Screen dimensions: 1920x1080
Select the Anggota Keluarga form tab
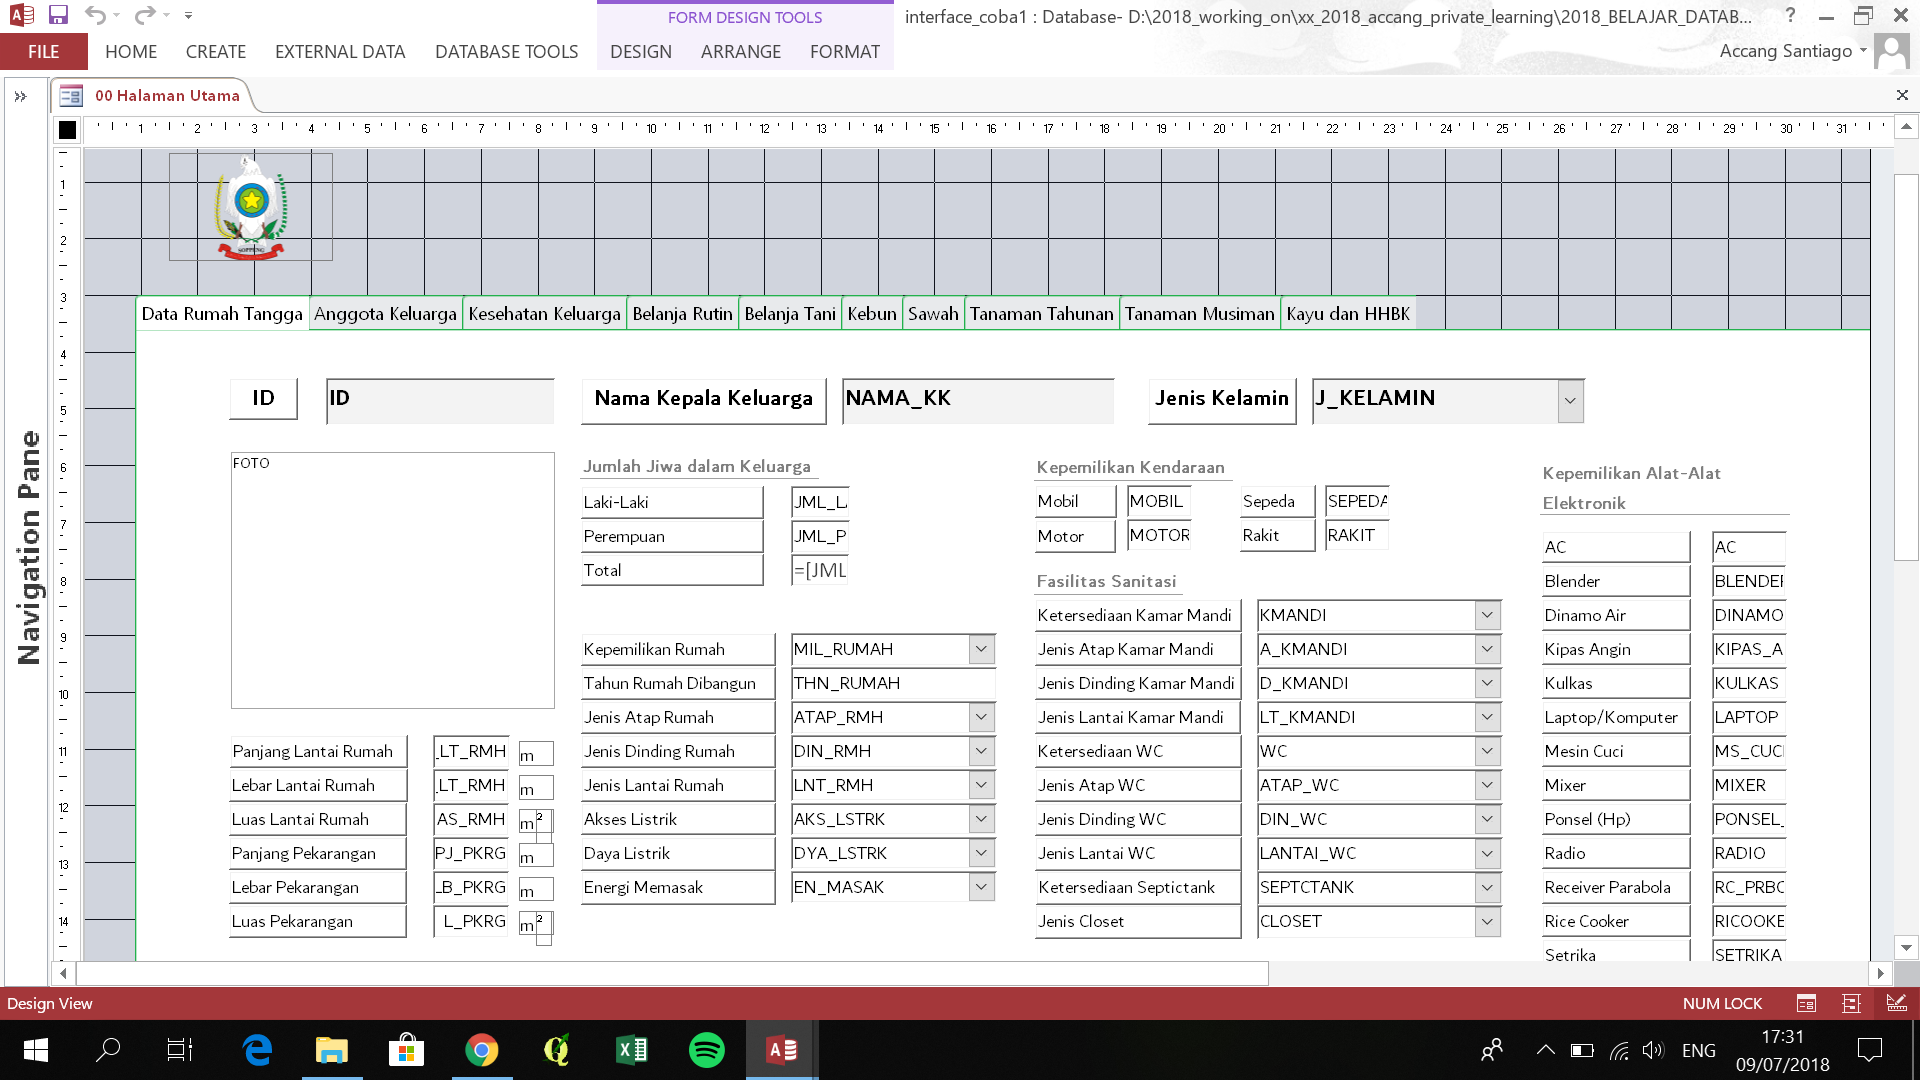385,314
